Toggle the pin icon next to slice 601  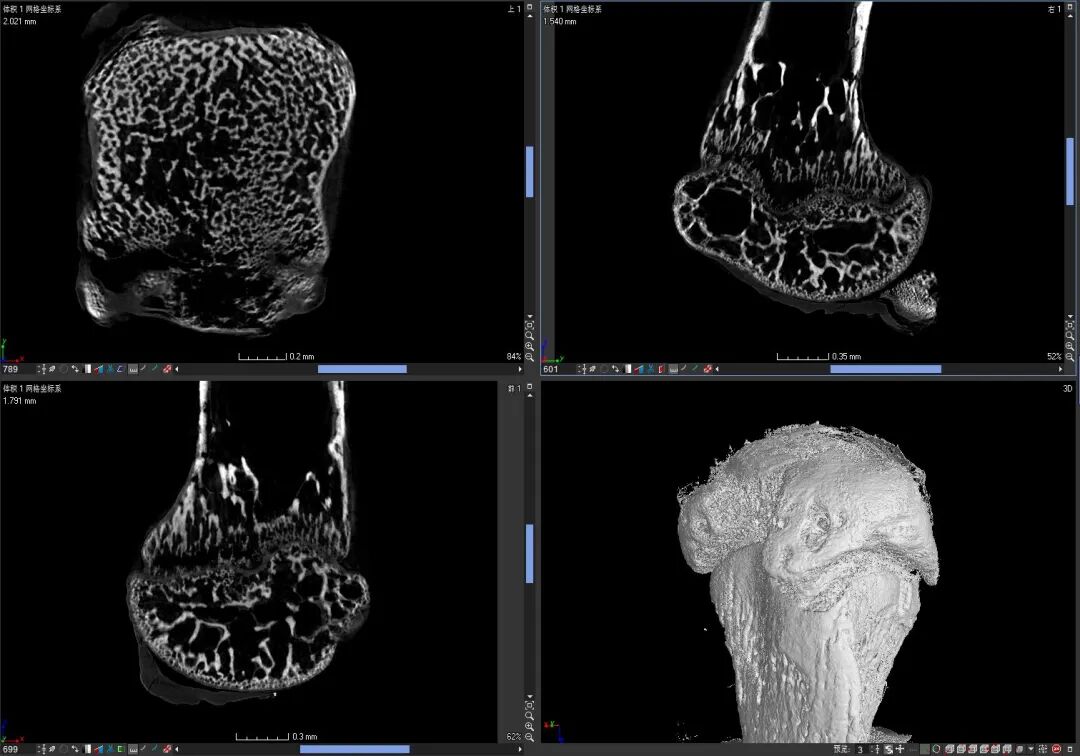593,369
